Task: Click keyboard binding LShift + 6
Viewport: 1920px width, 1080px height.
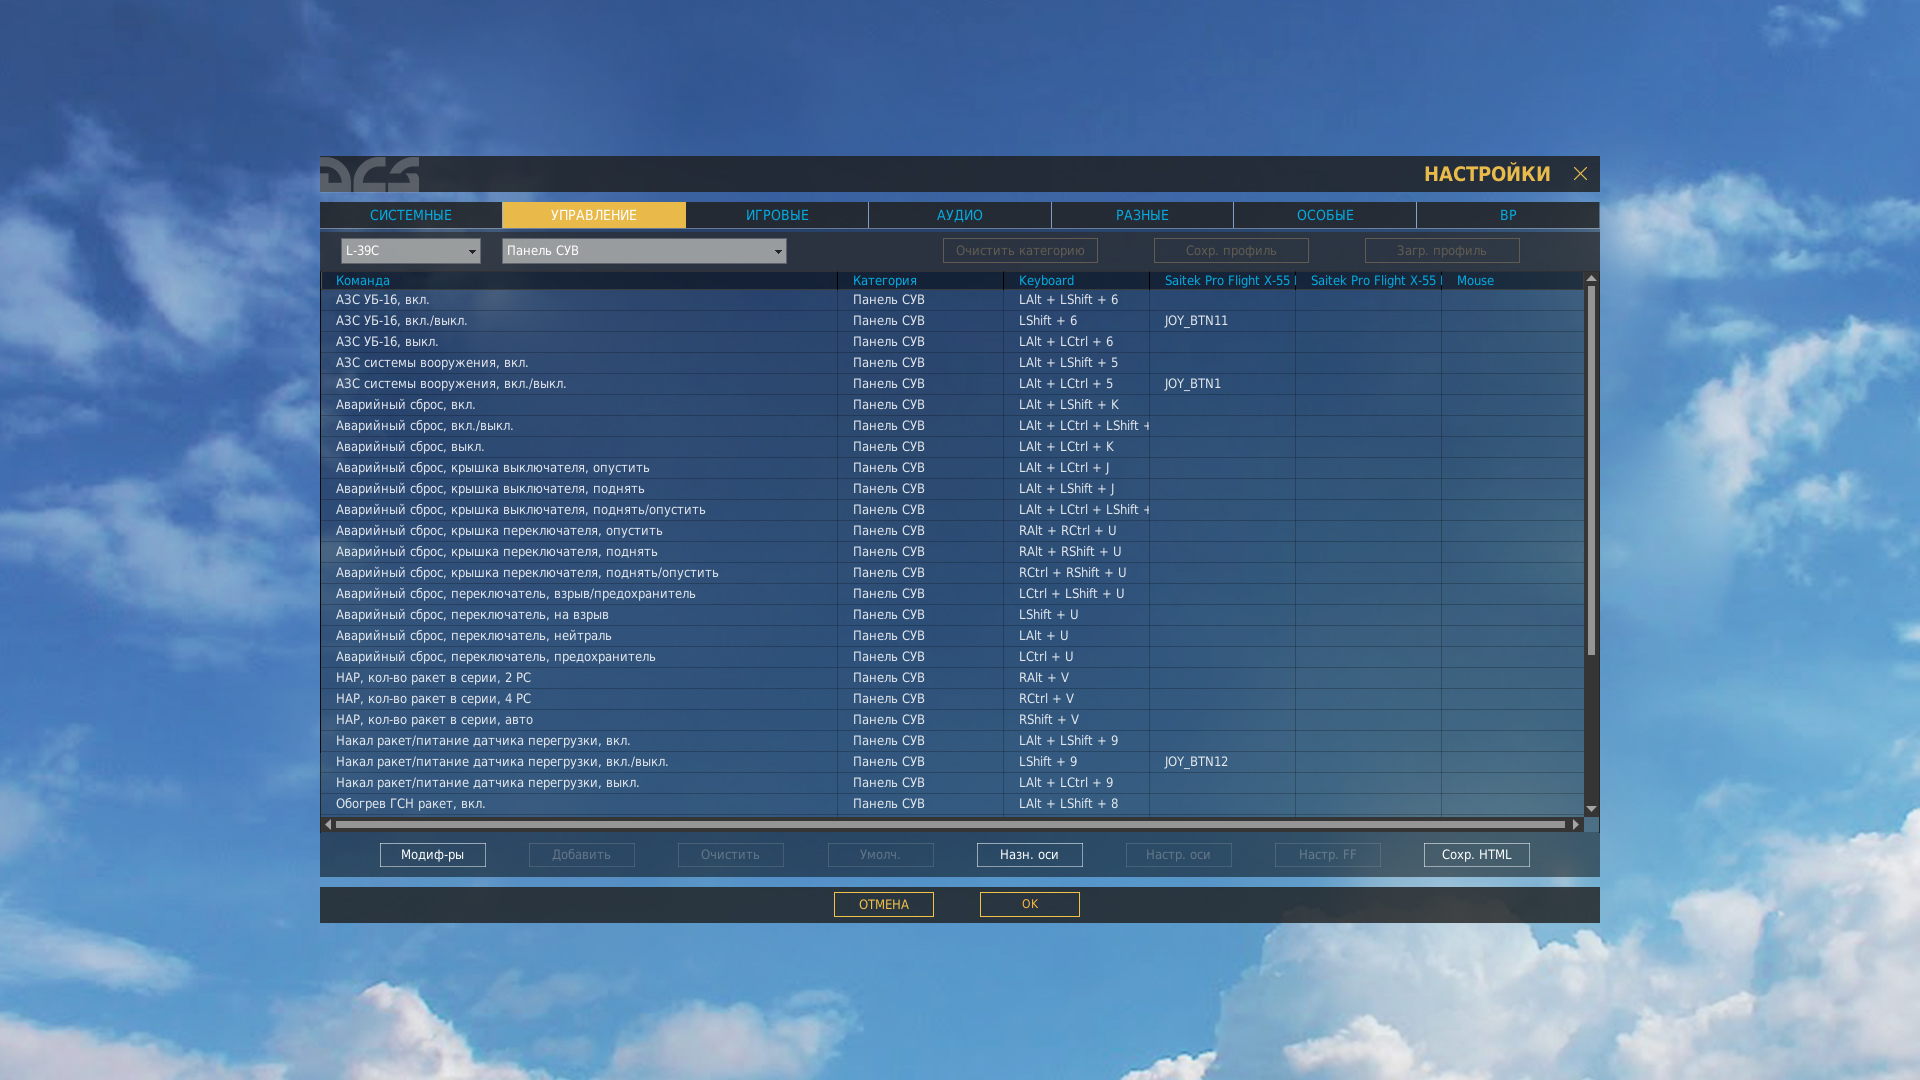Action: tap(1076, 321)
